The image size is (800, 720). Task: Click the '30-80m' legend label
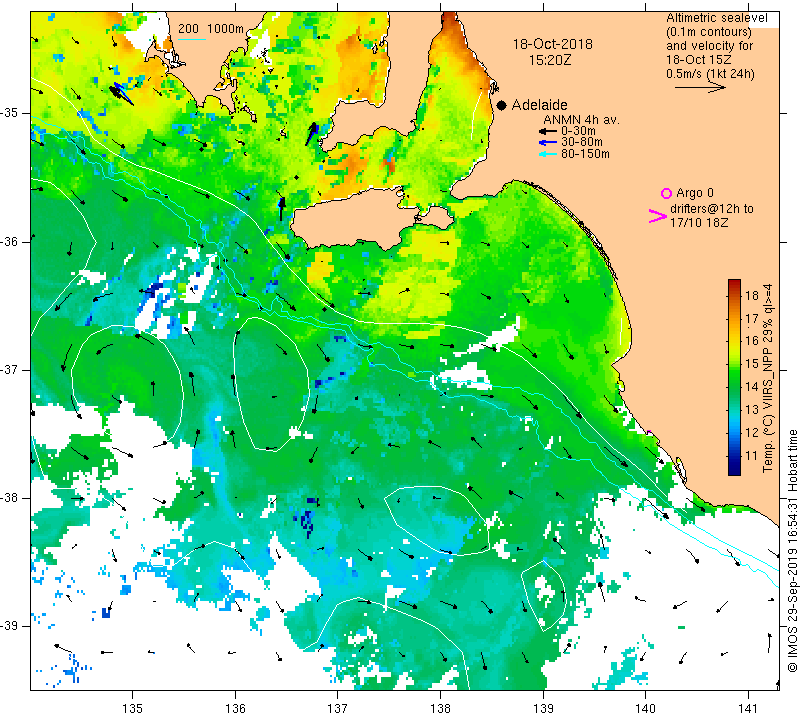pos(581,142)
